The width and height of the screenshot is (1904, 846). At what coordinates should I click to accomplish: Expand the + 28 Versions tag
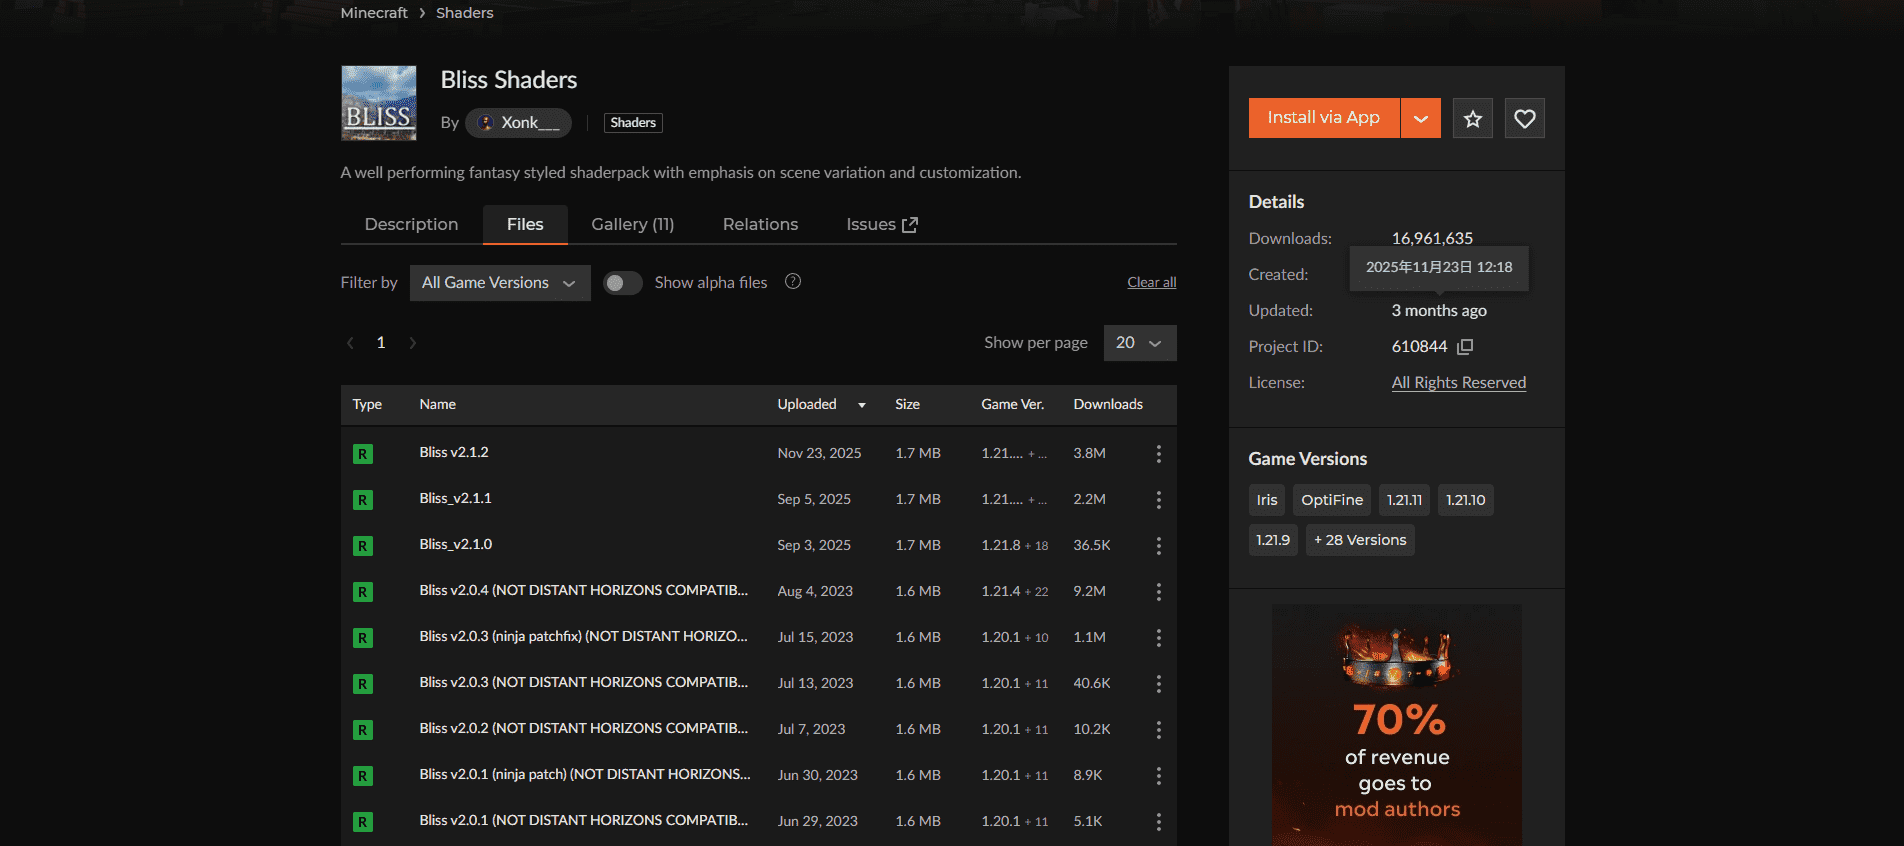click(x=1359, y=540)
